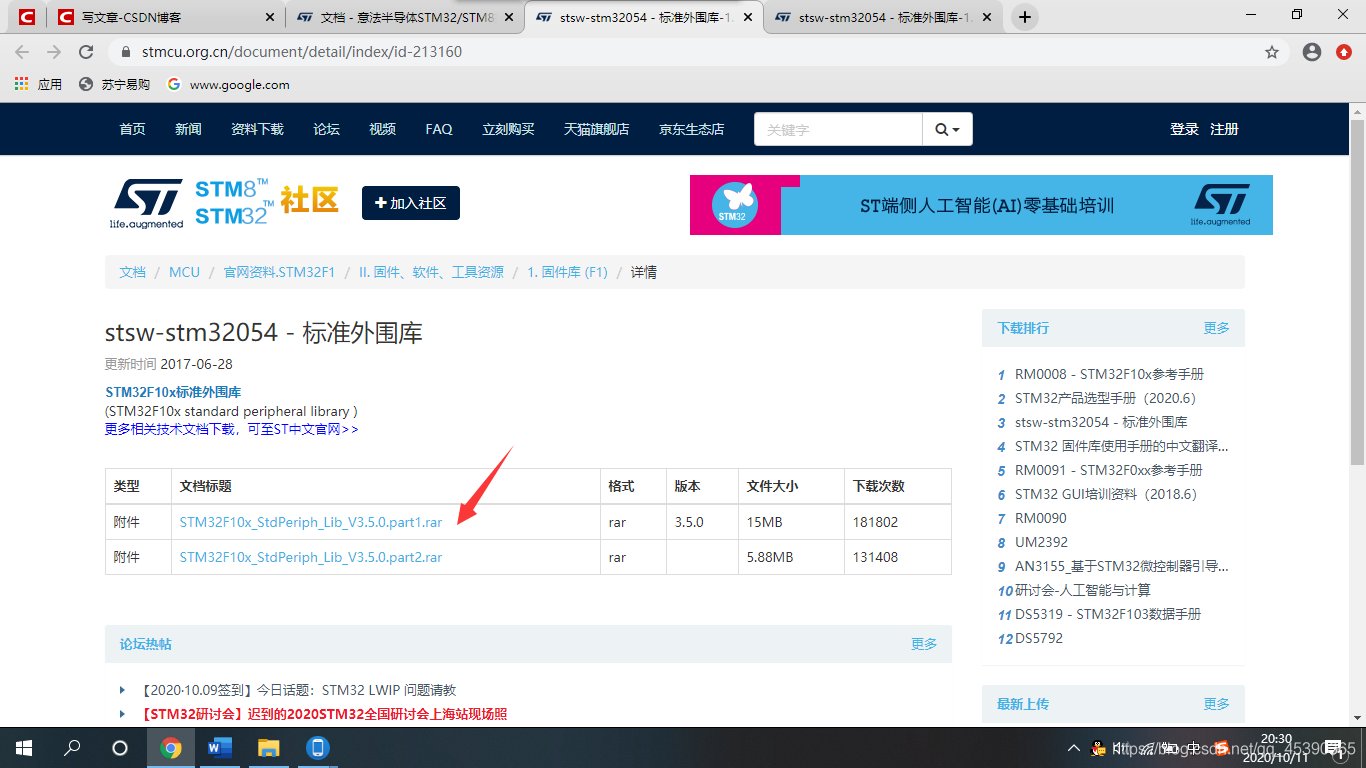The image size is (1366, 768).
Task: Go to 1. 固件库 (F1) breadcrumb
Action: pos(567,272)
